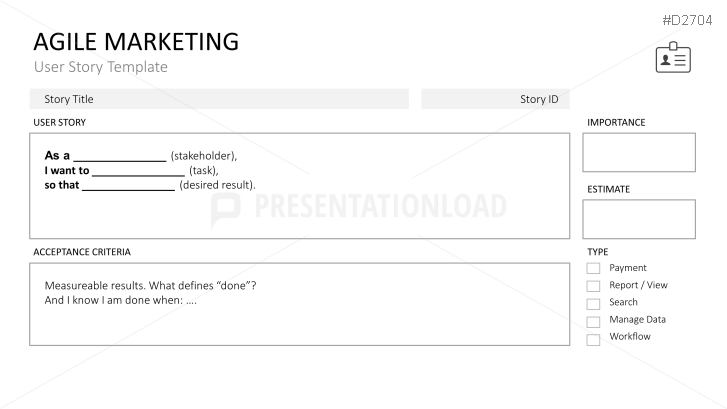Enable the Search type checkbox
Image resolution: width=727 pixels, height=409 pixels.
(593, 304)
